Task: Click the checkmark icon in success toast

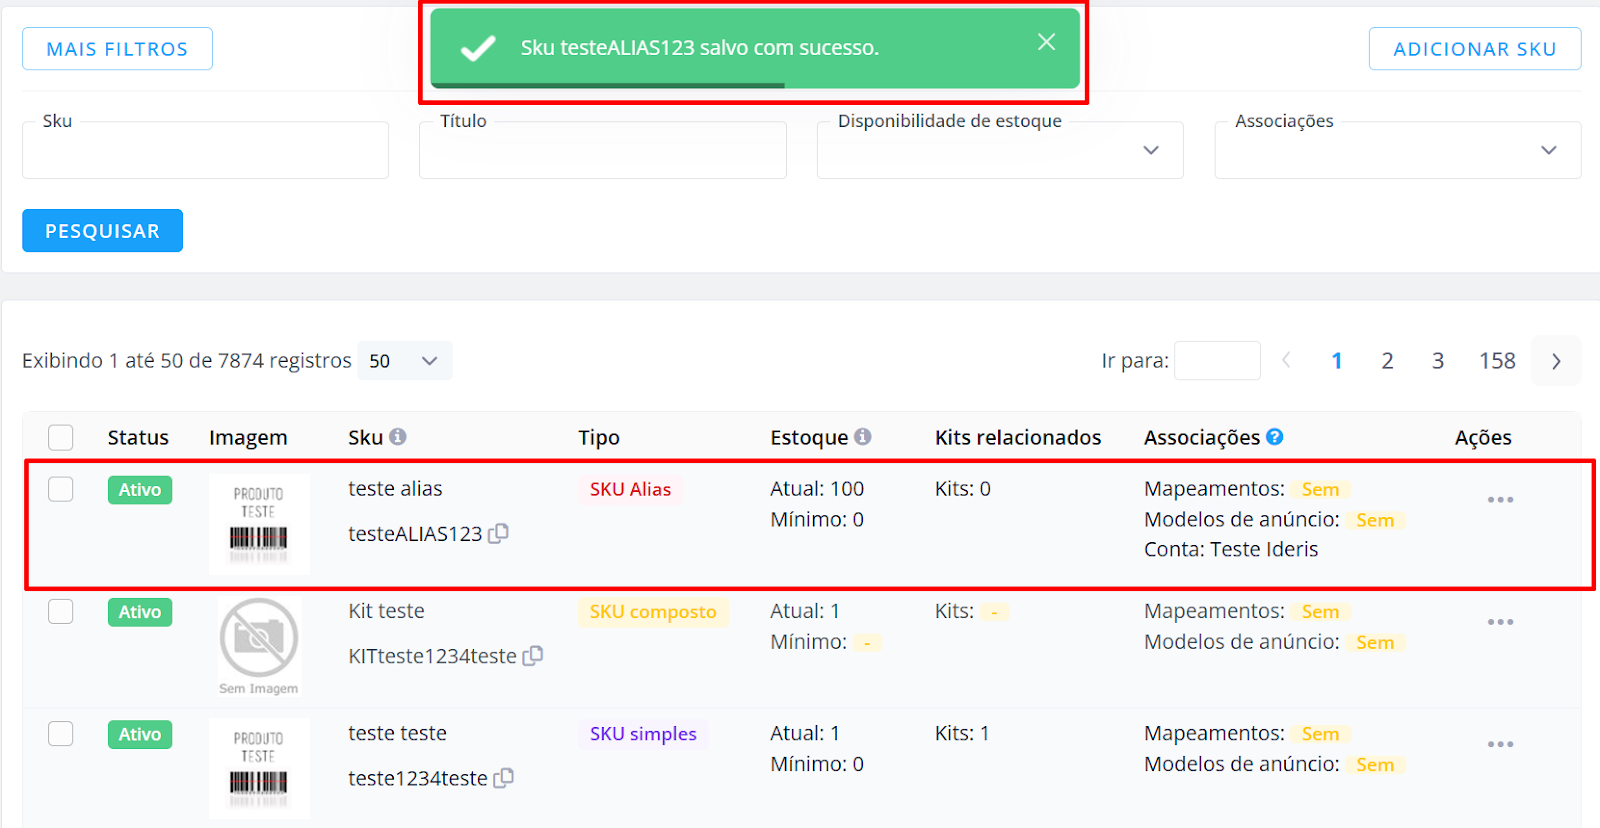Action: tap(478, 48)
